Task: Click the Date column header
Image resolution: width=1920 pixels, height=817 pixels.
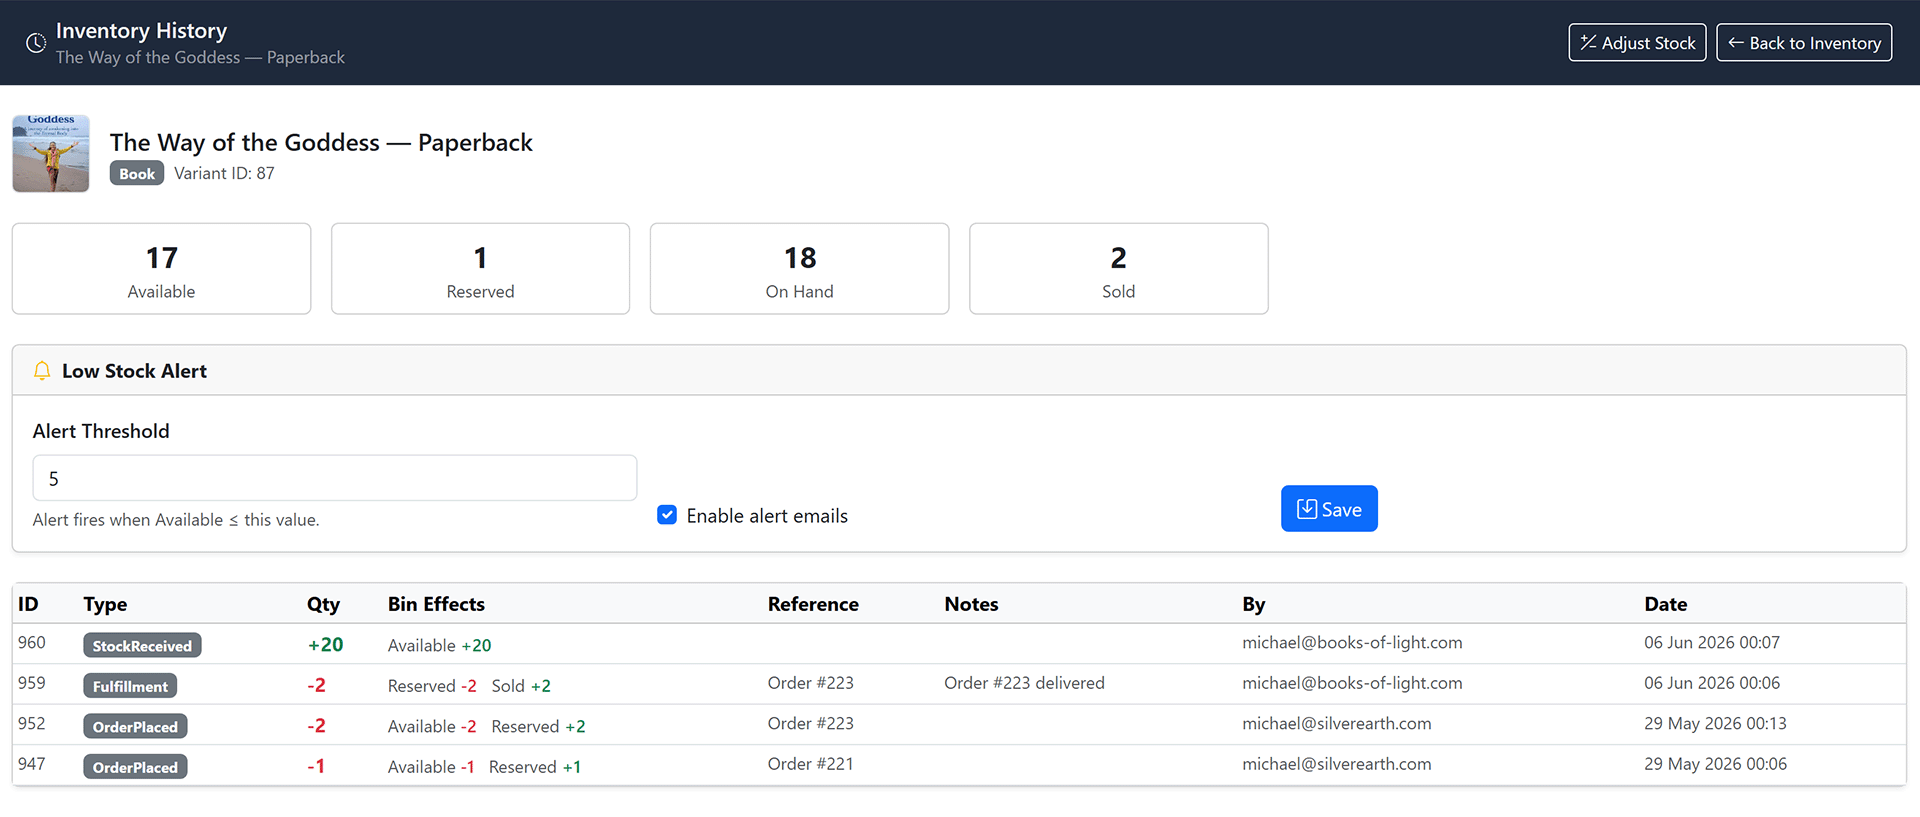Action: click(1666, 604)
